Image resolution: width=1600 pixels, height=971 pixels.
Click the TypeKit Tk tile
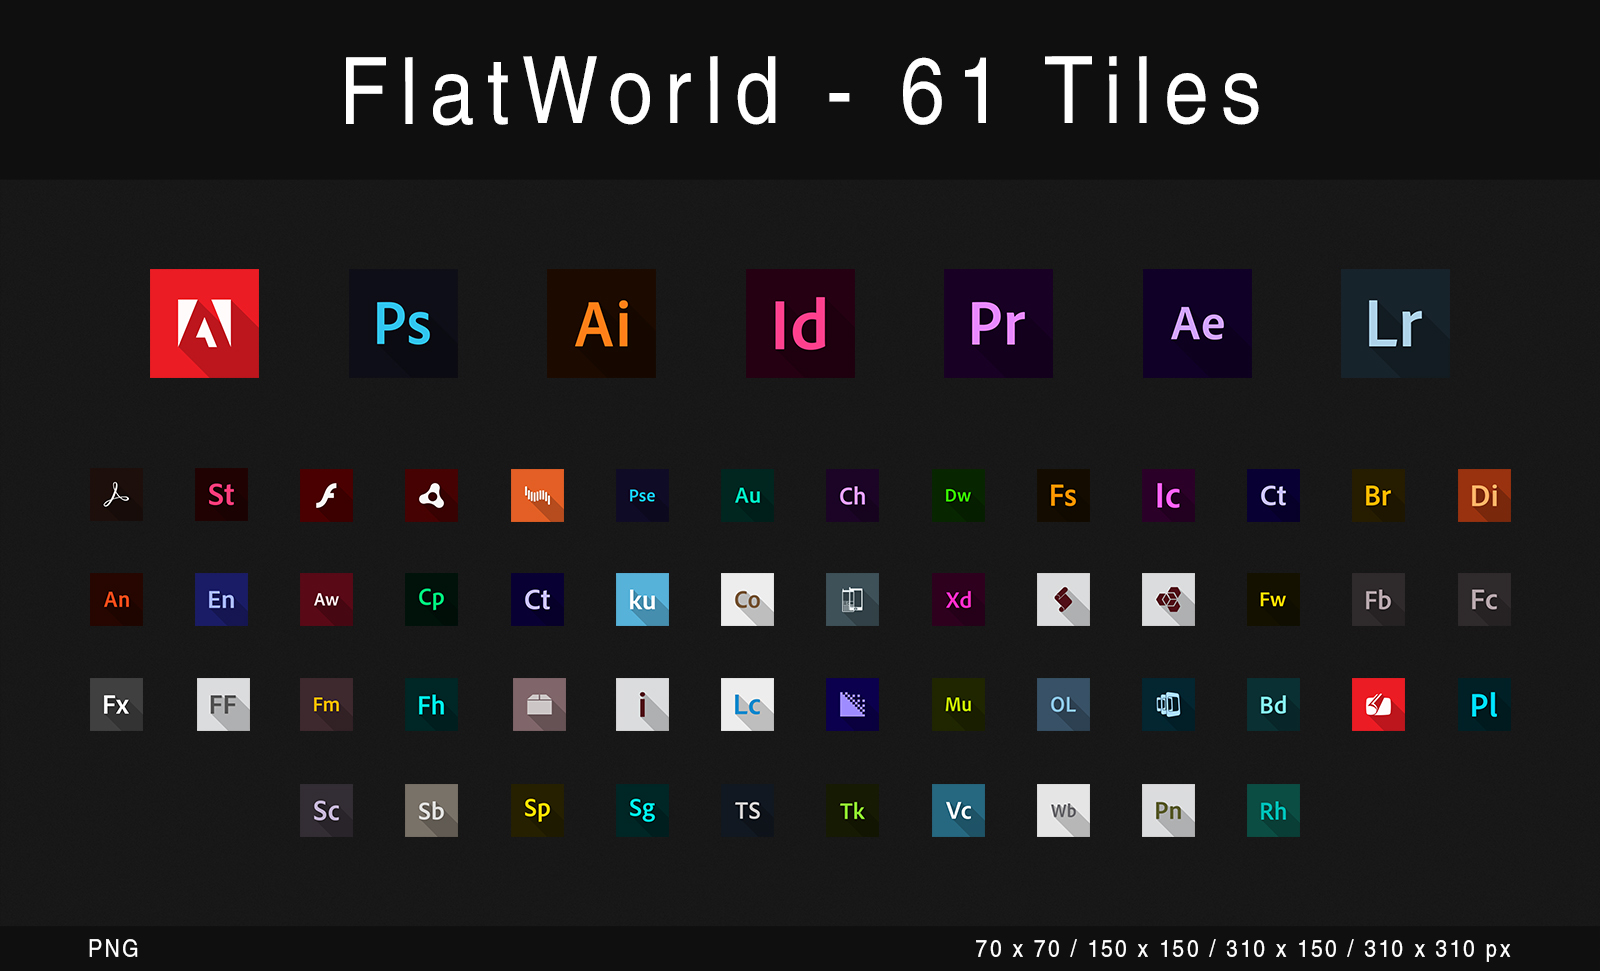click(x=852, y=810)
